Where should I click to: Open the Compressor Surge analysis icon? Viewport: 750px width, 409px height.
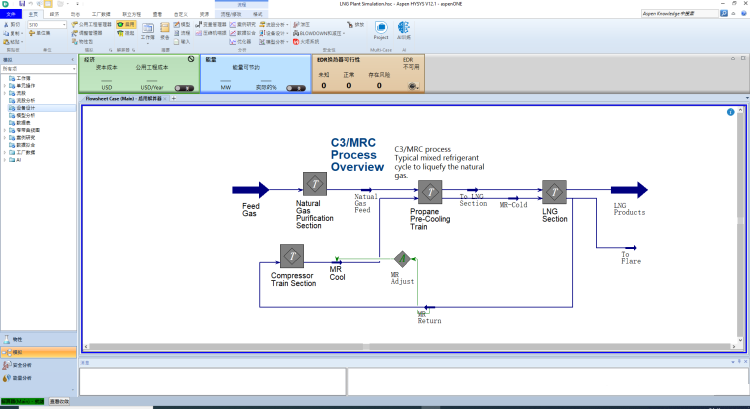[x=199, y=33]
